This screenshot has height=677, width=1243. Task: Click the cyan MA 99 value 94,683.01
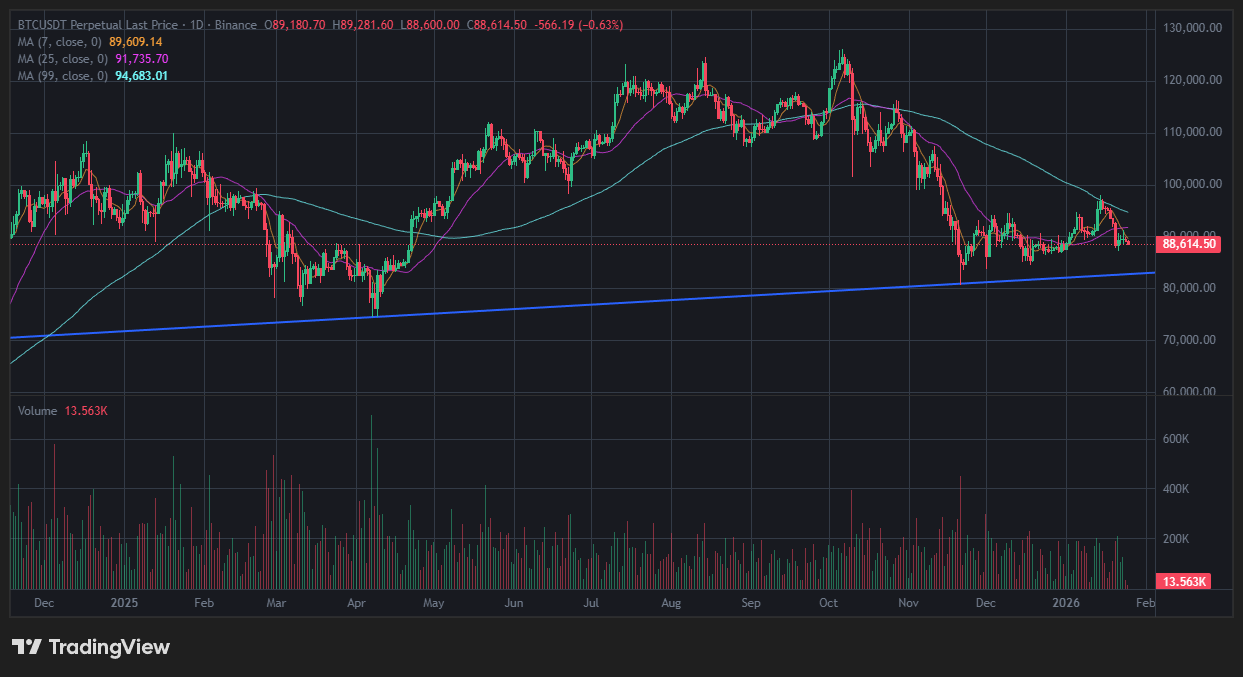(x=141, y=76)
